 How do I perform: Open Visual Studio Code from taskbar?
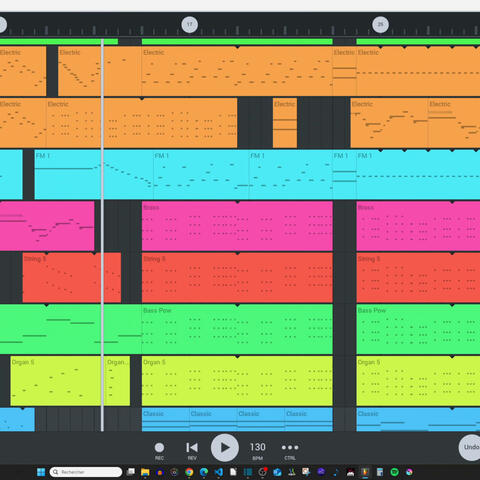[x=219, y=472]
